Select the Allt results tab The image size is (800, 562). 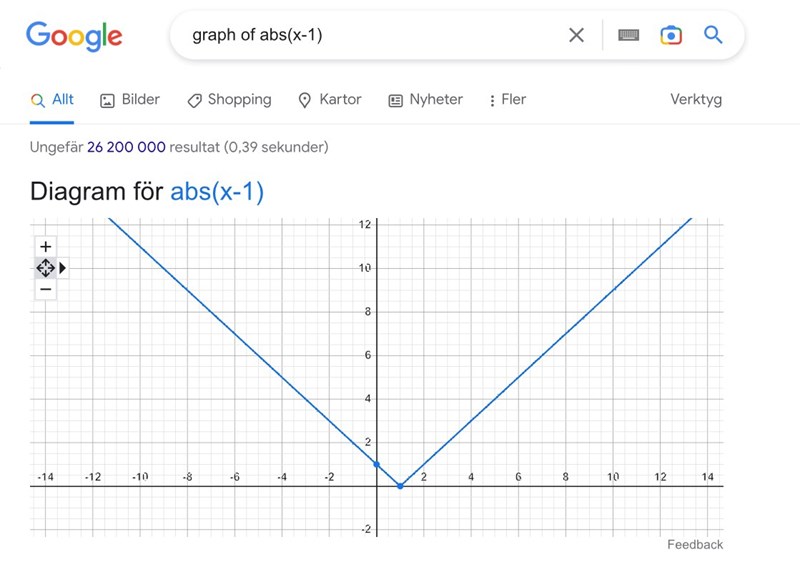coord(52,100)
